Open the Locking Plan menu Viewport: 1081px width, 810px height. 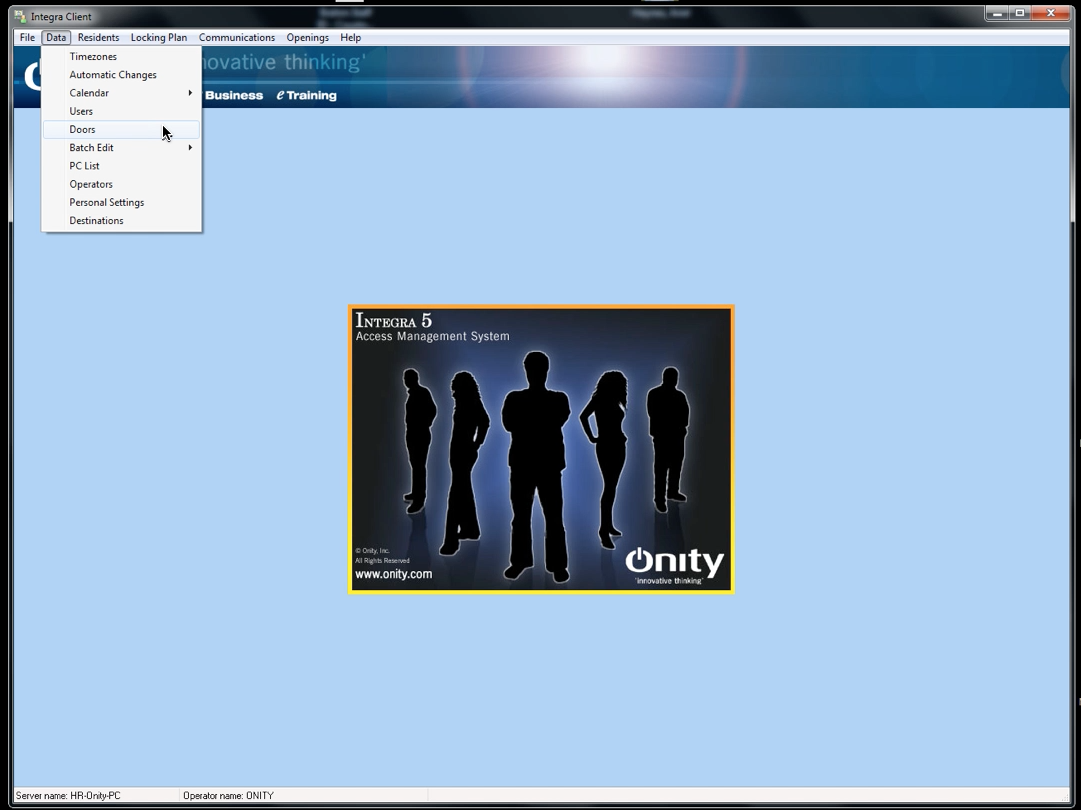click(158, 38)
